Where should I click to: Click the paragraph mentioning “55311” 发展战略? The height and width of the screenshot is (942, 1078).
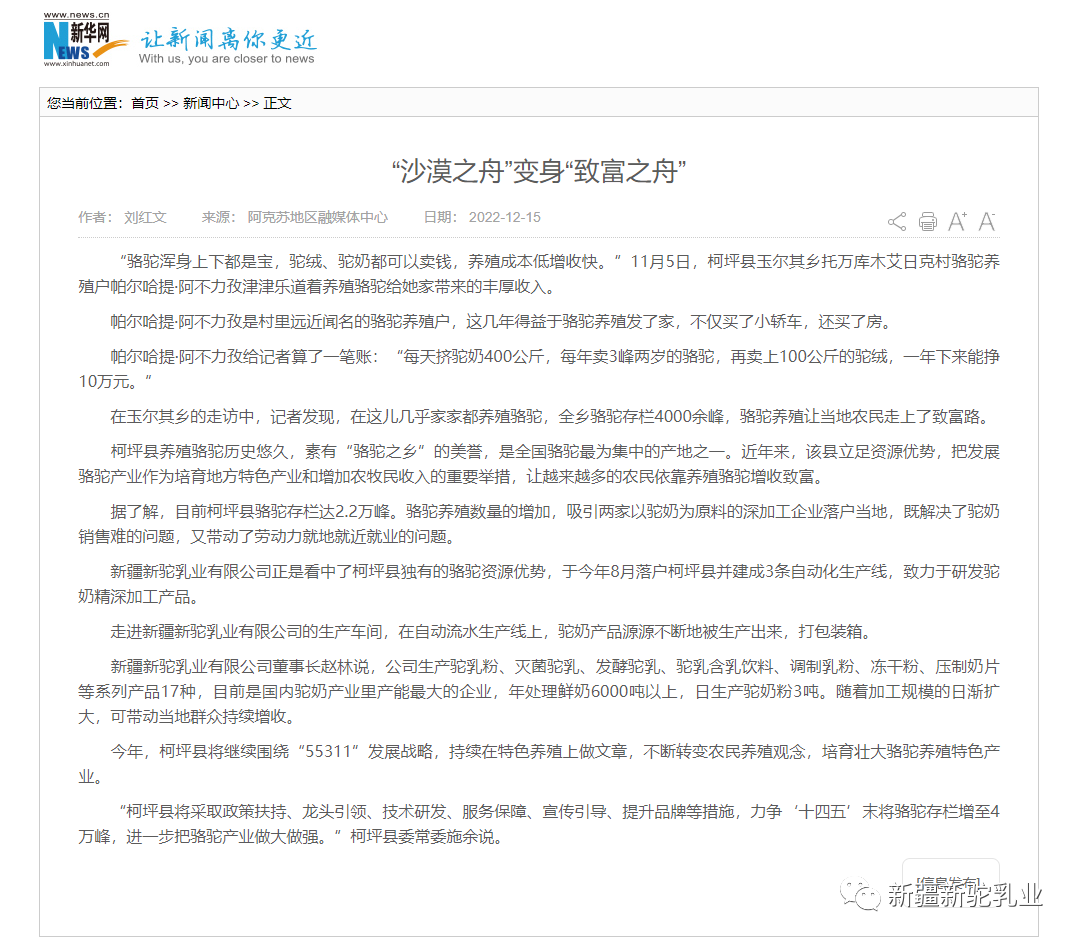(539, 763)
